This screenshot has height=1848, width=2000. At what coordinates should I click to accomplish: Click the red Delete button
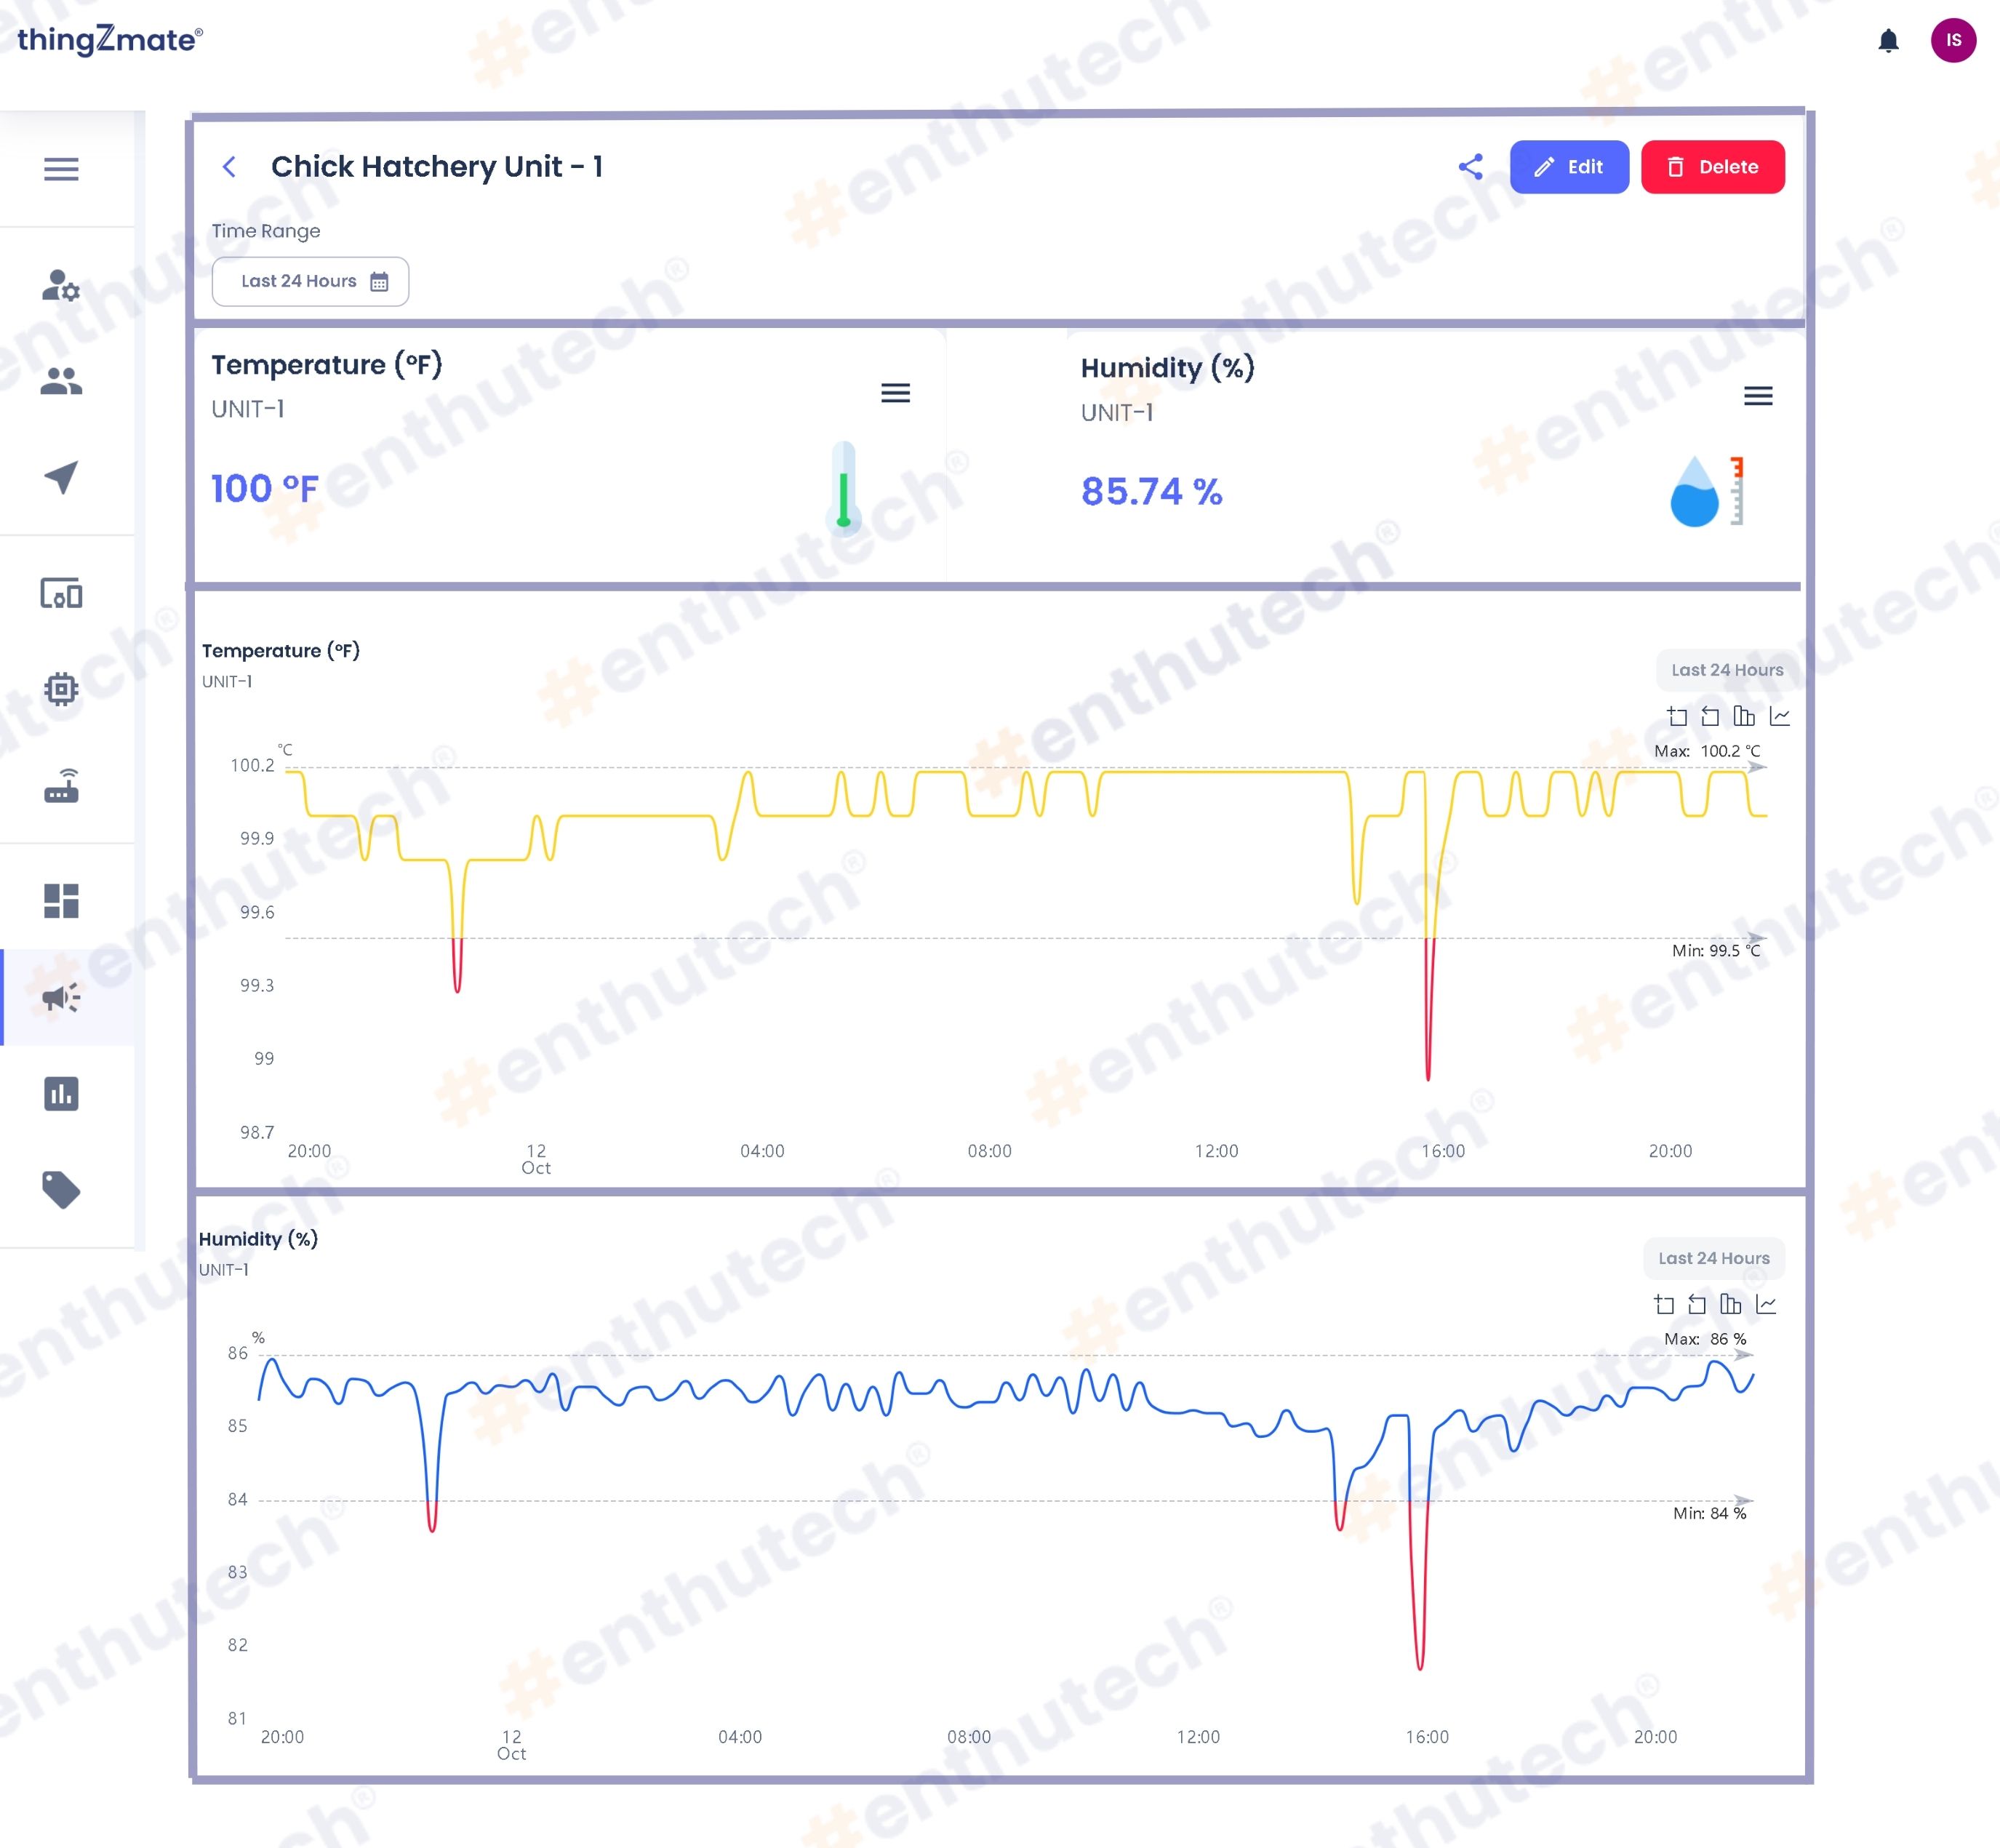coord(1712,167)
